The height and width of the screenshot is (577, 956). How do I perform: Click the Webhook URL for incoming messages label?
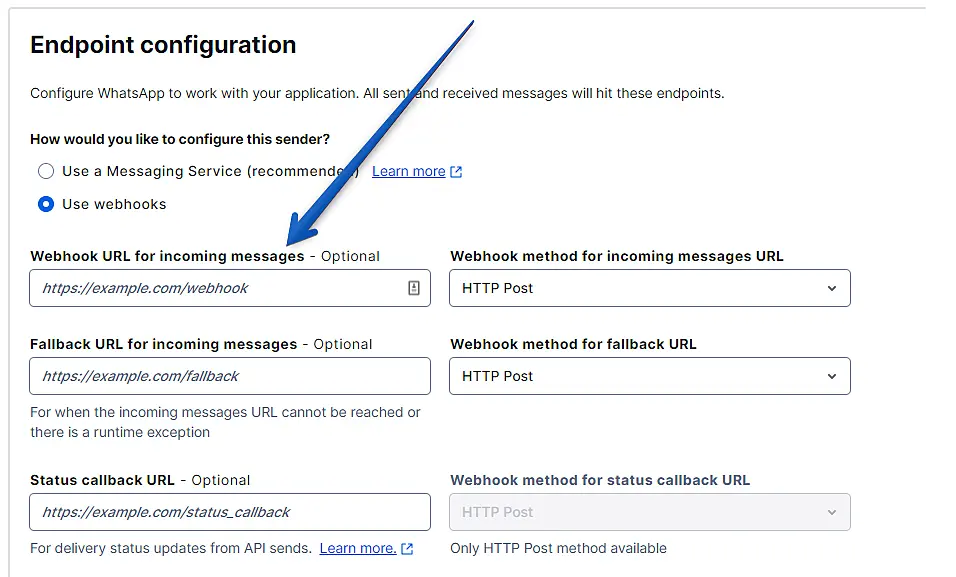click(167, 256)
